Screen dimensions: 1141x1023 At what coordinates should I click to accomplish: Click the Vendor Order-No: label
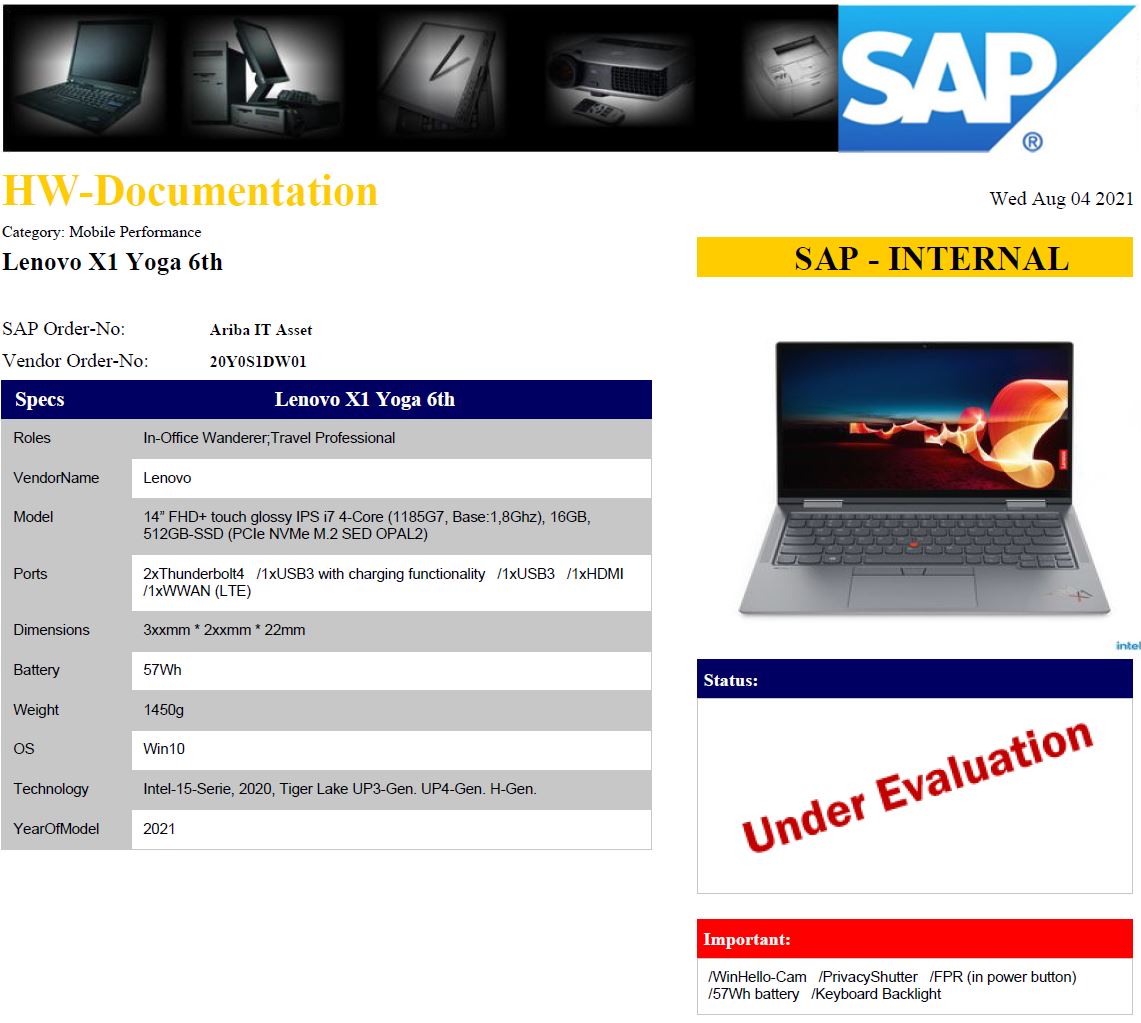[x=75, y=361]
